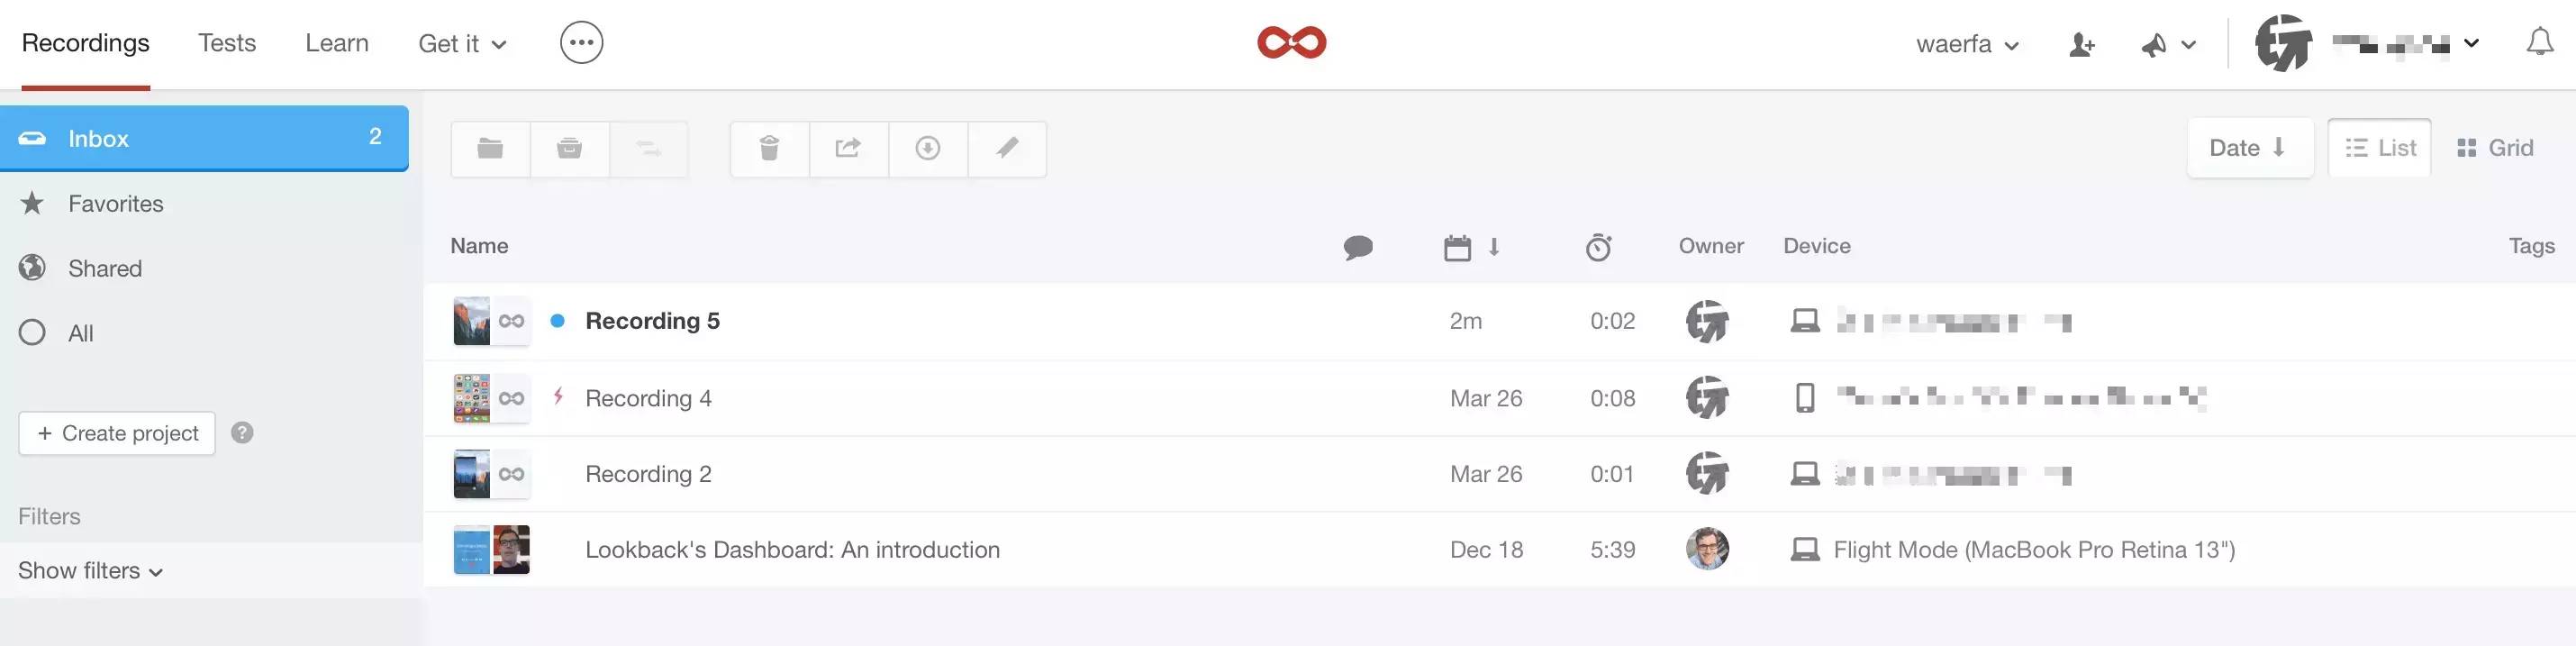Click the trash delete icon in toolbar
The image size is (2576, 646).
coord(769,149)
